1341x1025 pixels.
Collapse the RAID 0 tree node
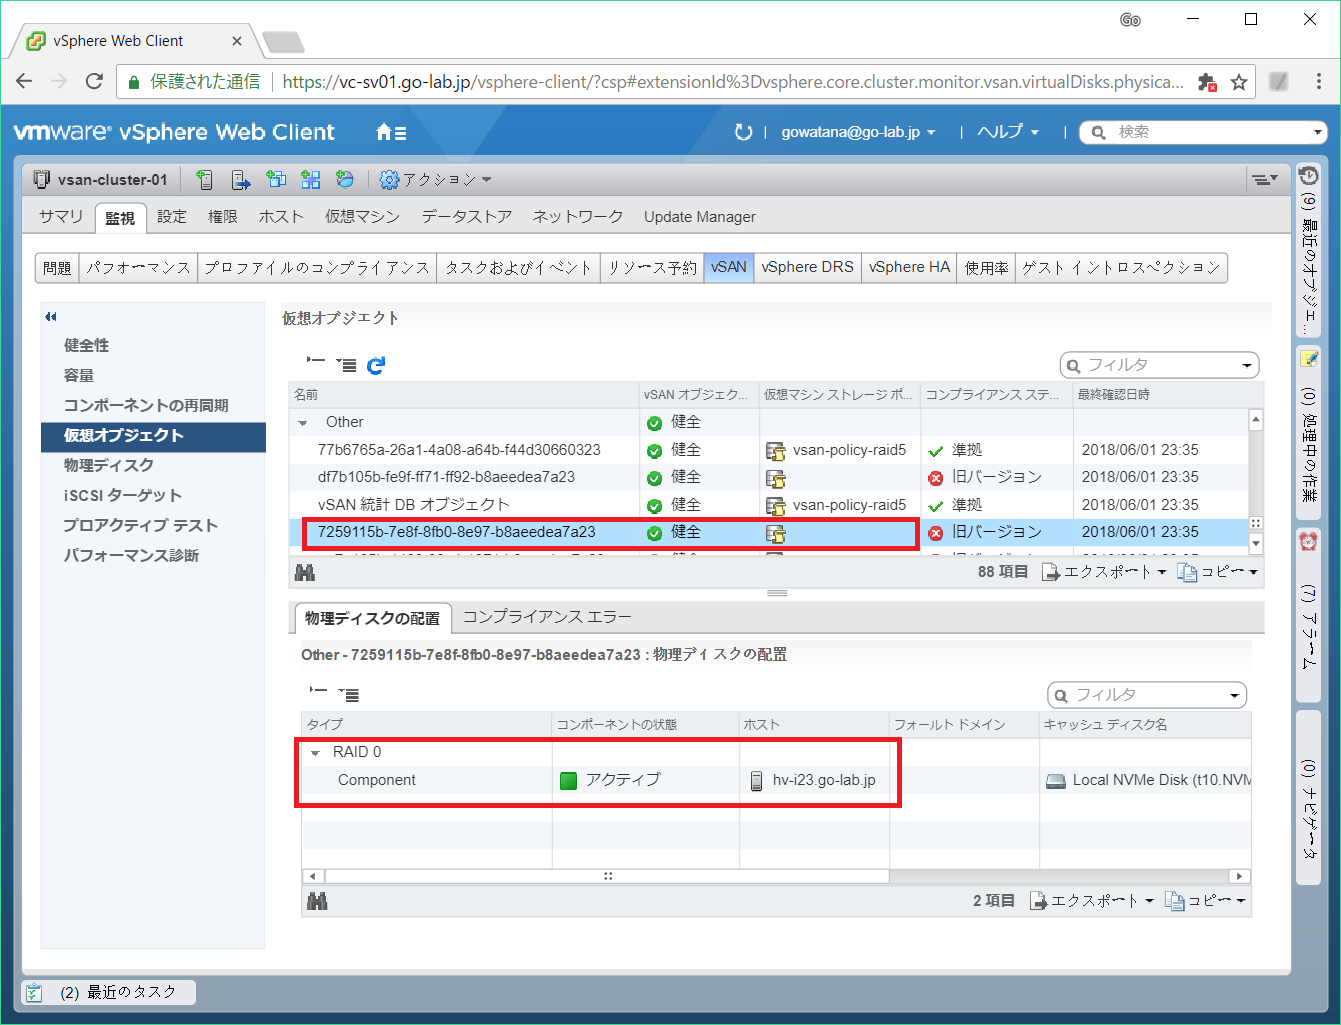pyautogui.click(x=316, y=753)
